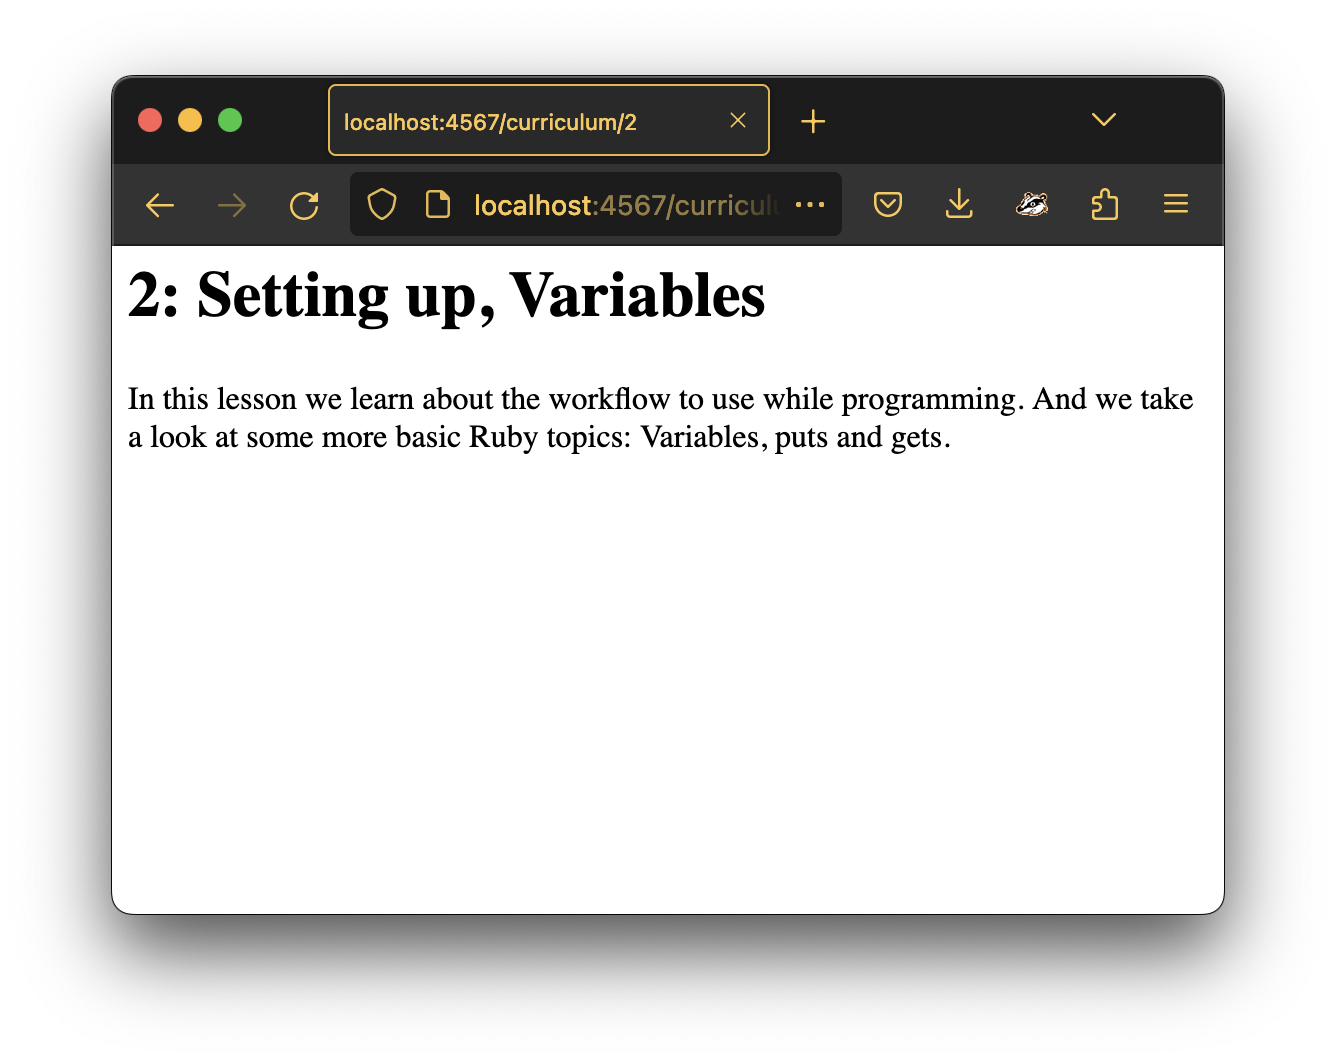This screenshot has height=1062, width=1336.
Task: Close the curriculum tab
Action: pos(738,120)
